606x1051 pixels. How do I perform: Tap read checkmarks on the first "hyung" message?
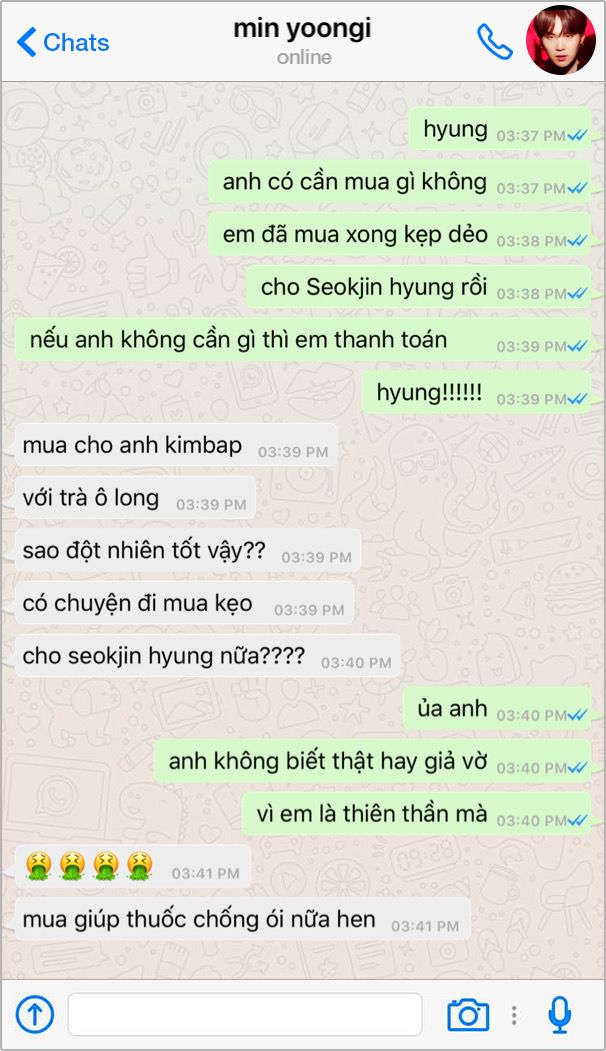[x=577, y=136]
